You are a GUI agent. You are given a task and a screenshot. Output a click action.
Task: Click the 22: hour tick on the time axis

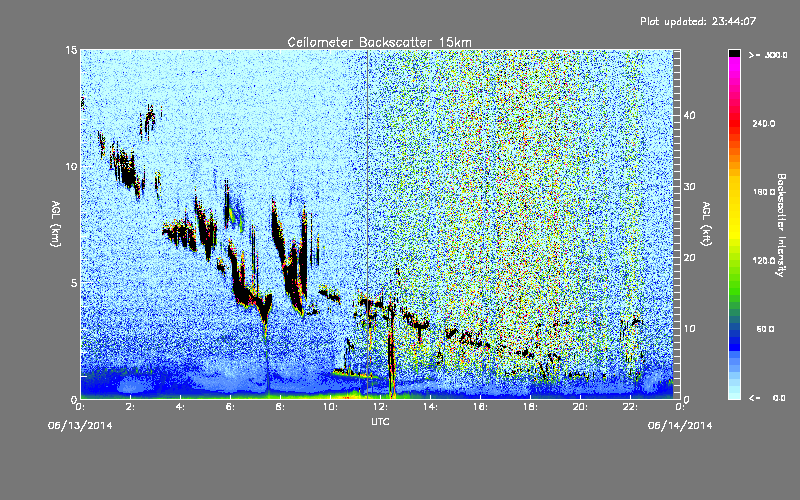click(631, 407)
